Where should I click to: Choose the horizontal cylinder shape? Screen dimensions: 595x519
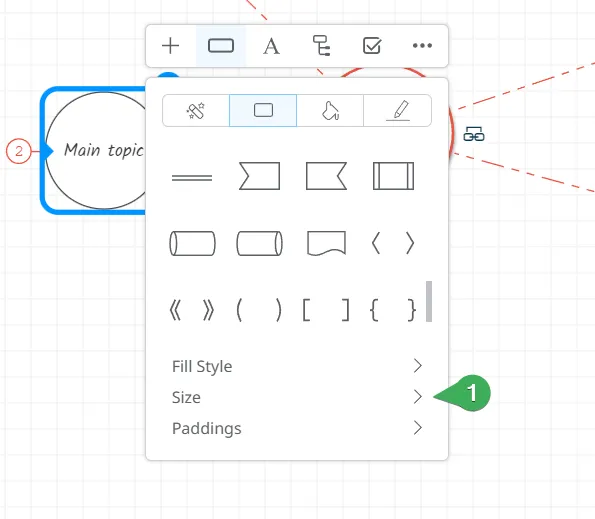coord(192,244)
